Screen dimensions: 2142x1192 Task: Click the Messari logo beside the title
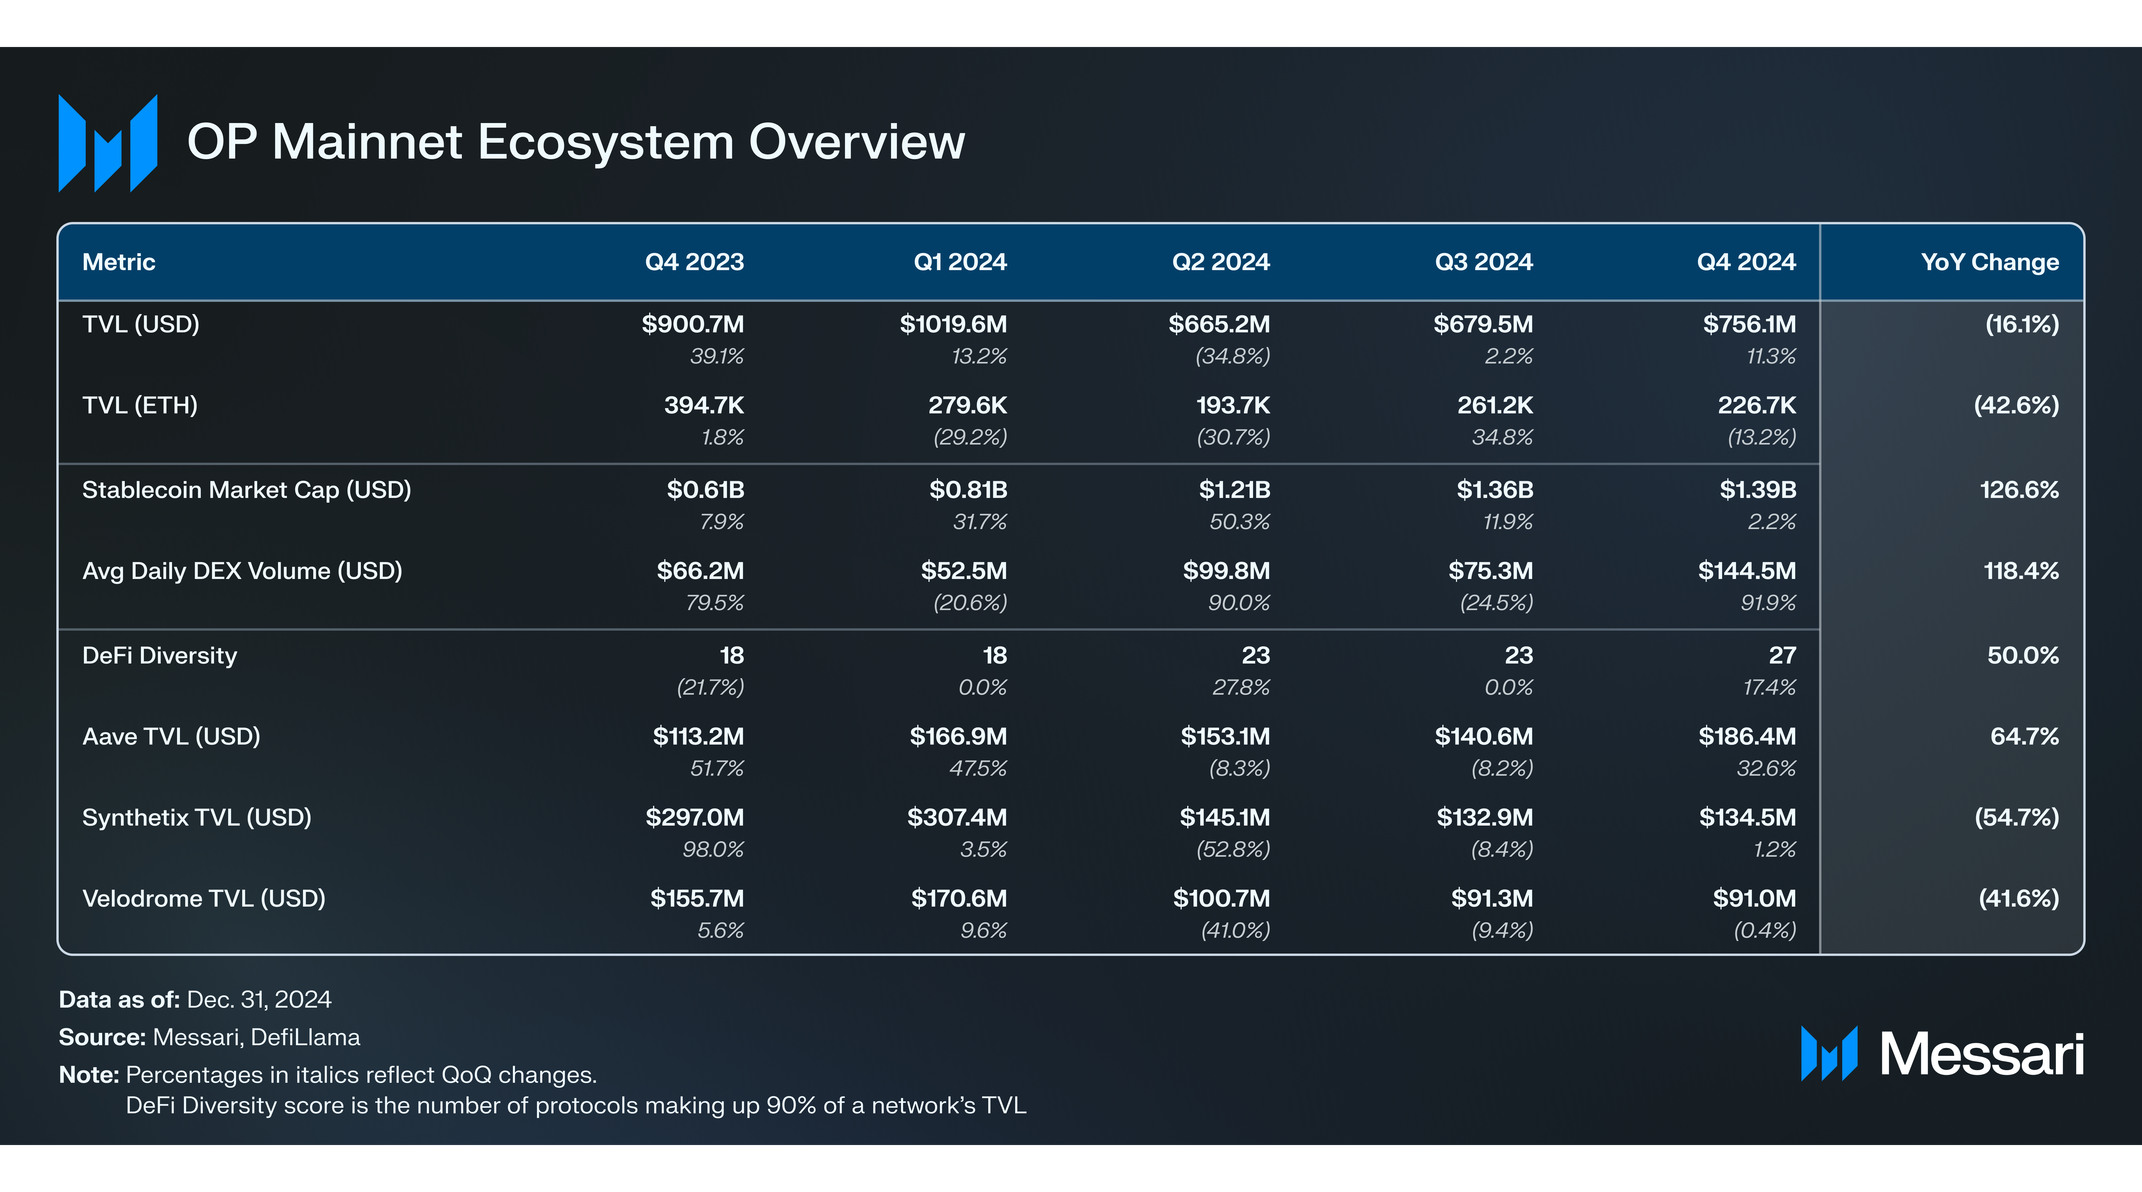coord(108,143)
